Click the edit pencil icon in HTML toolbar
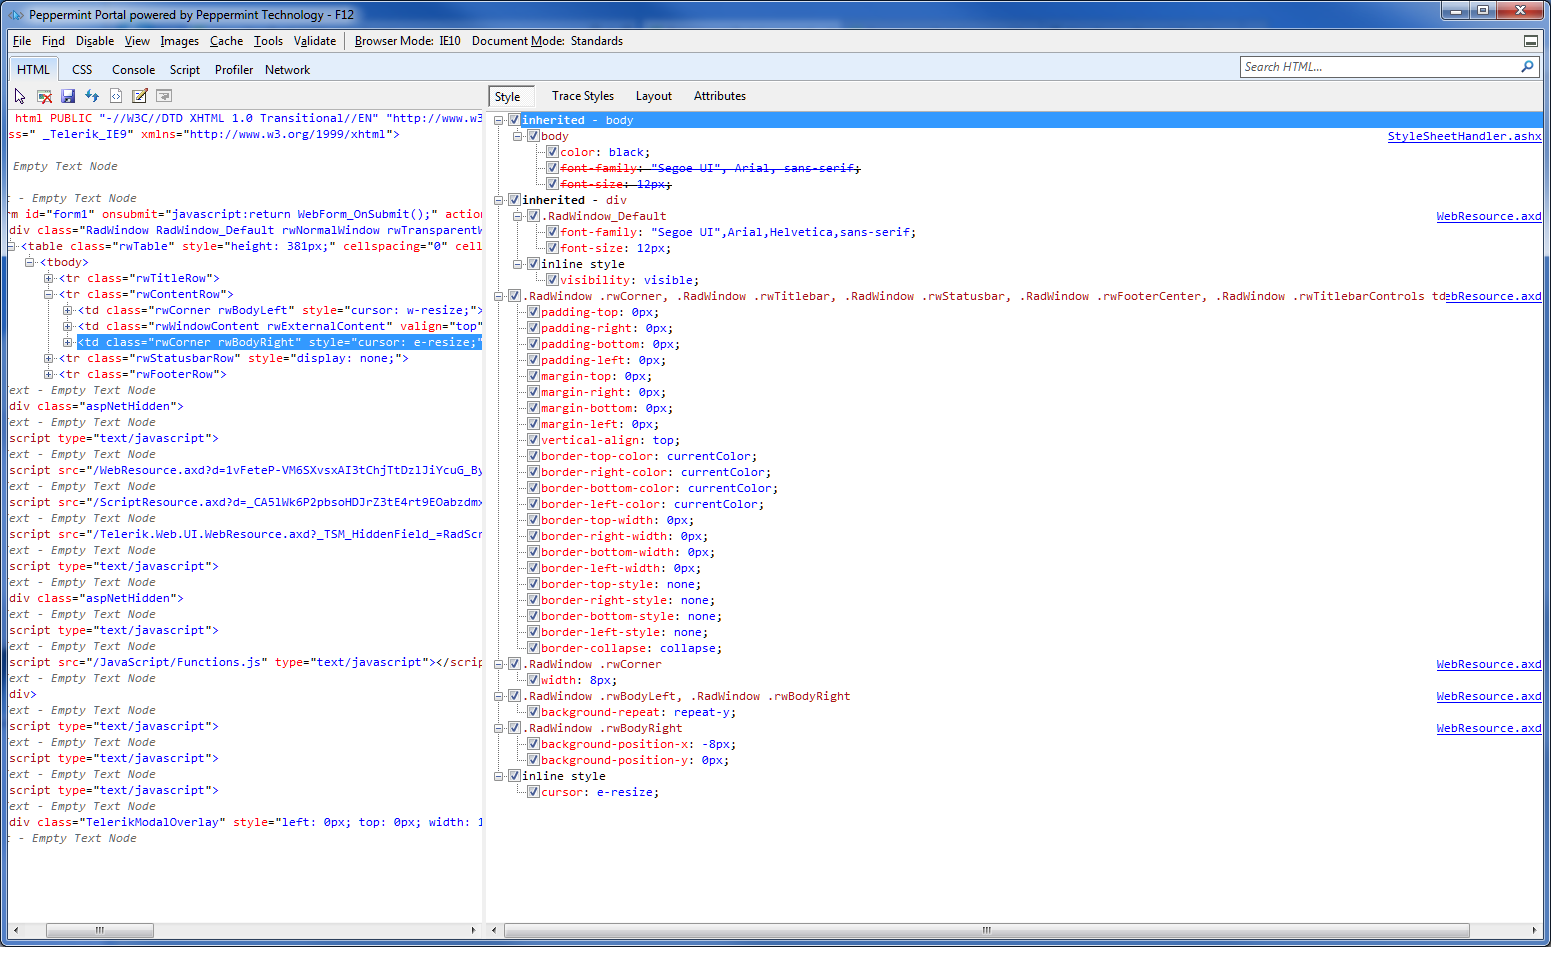Viewport: 1560px width, 956px height. coord(140,96)
